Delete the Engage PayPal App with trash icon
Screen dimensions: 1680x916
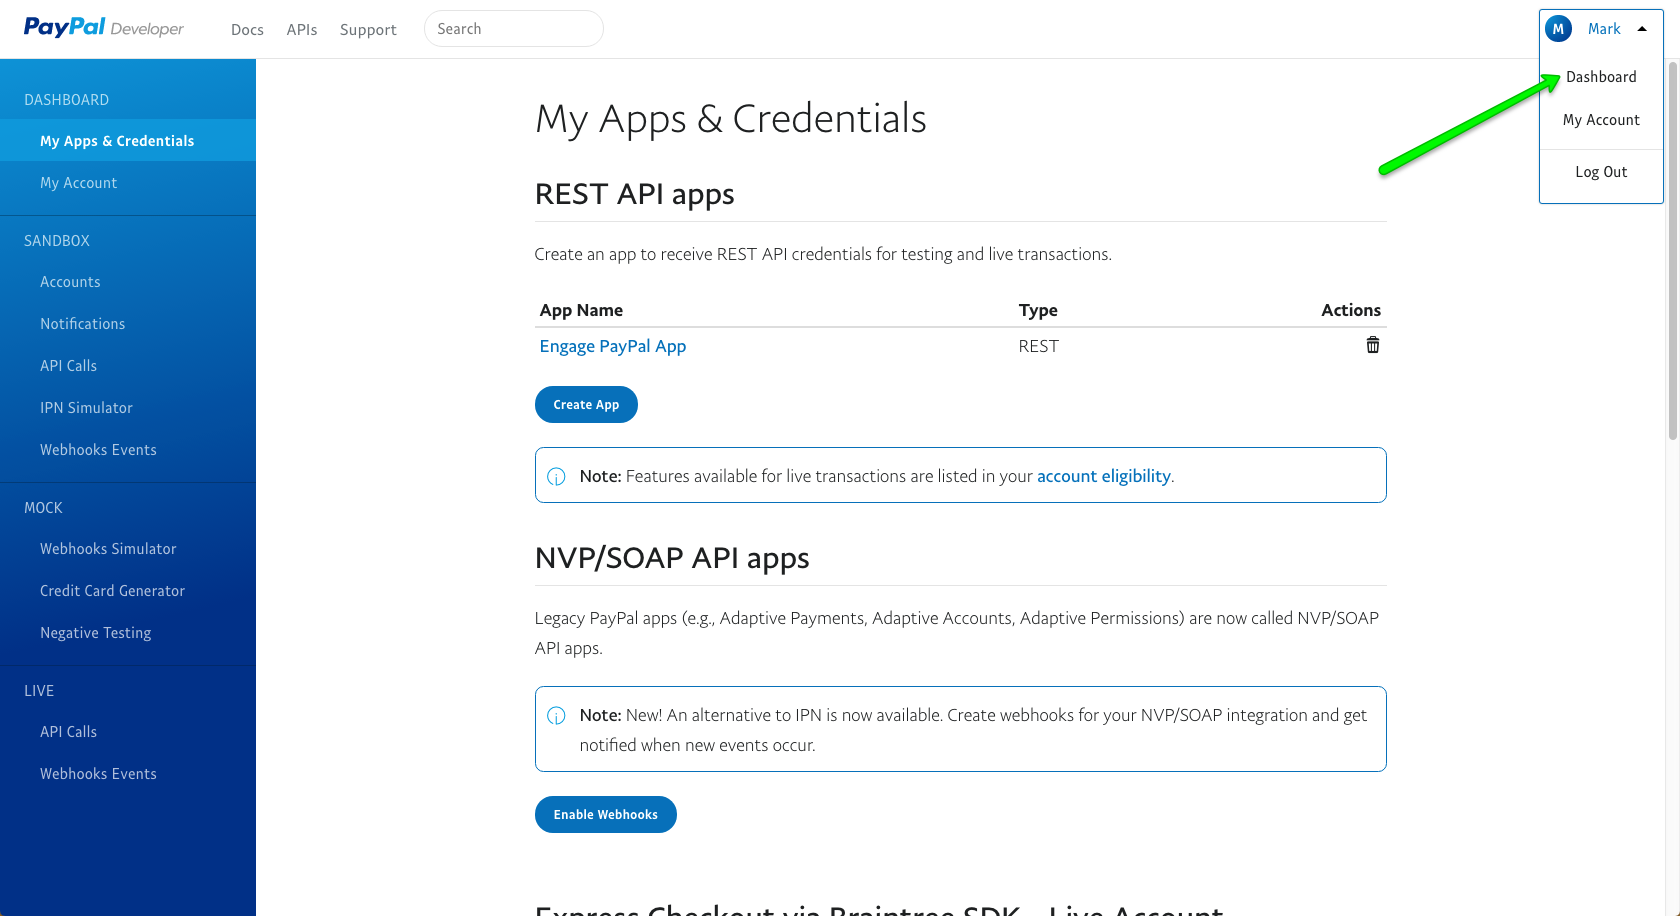(1373, 345)
